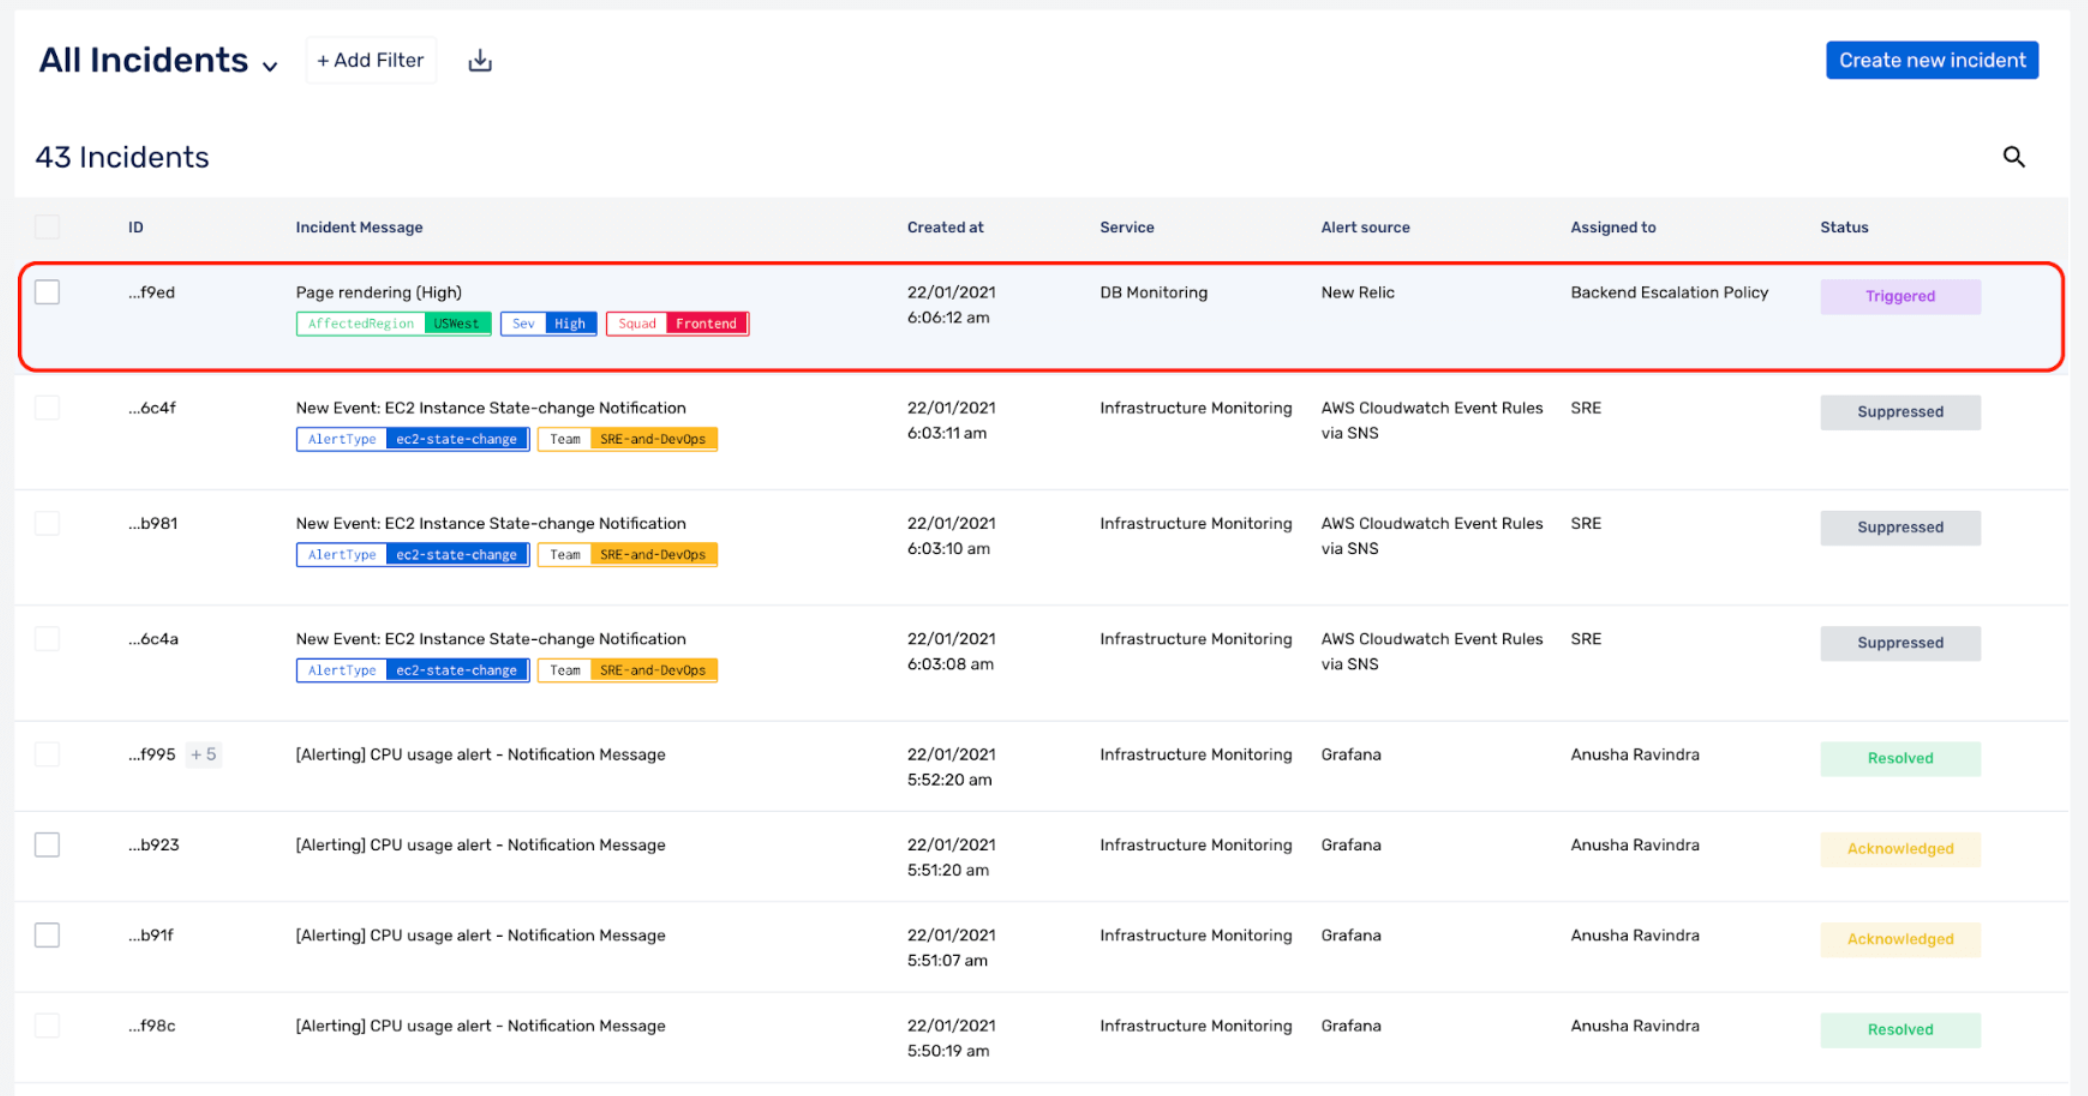Click the Status column header
The image size is (2088, 1096).
(x=1844, y=228)
